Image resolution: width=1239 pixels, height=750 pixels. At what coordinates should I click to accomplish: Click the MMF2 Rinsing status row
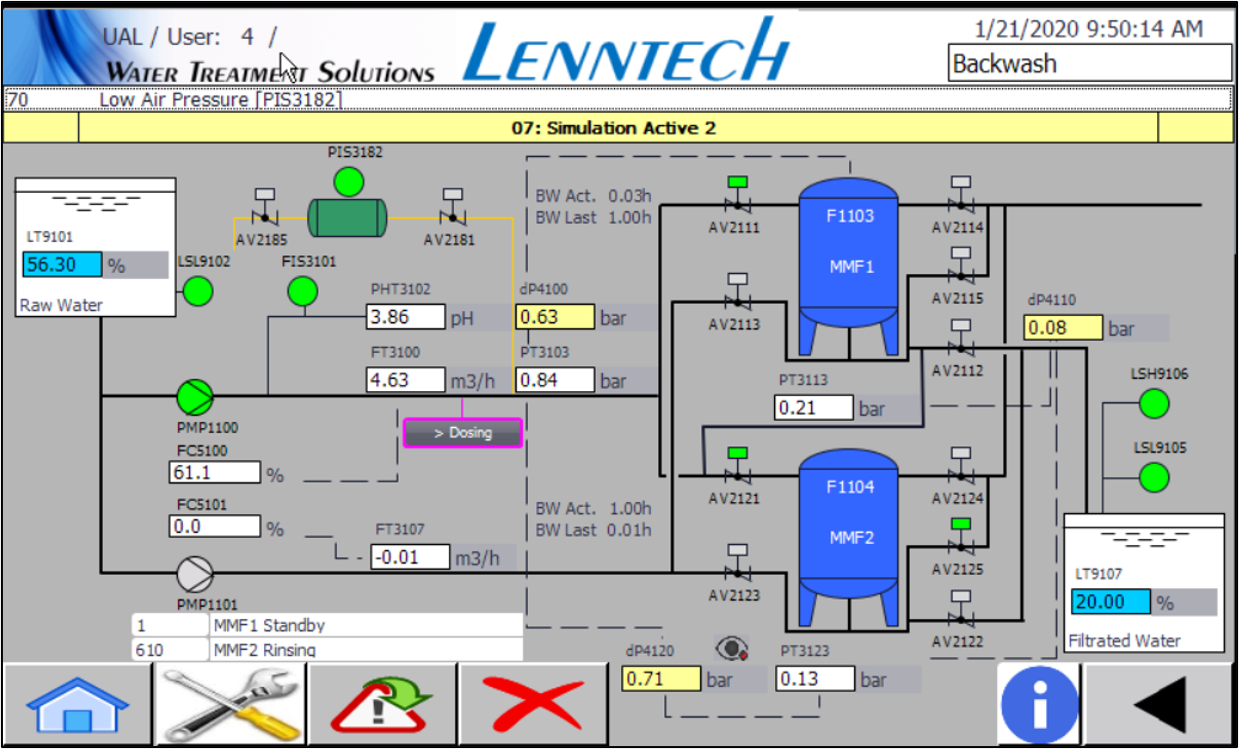327,649
